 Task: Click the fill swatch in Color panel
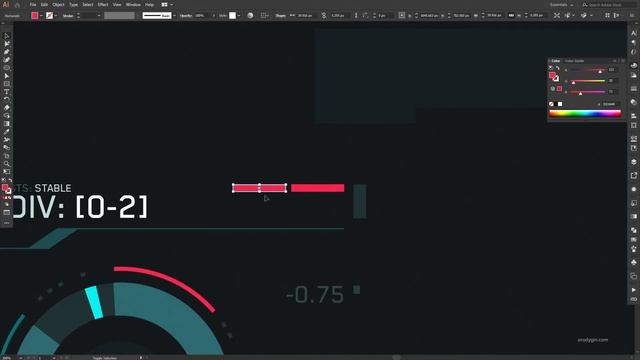pyautogui.click(x=552, y=75)
